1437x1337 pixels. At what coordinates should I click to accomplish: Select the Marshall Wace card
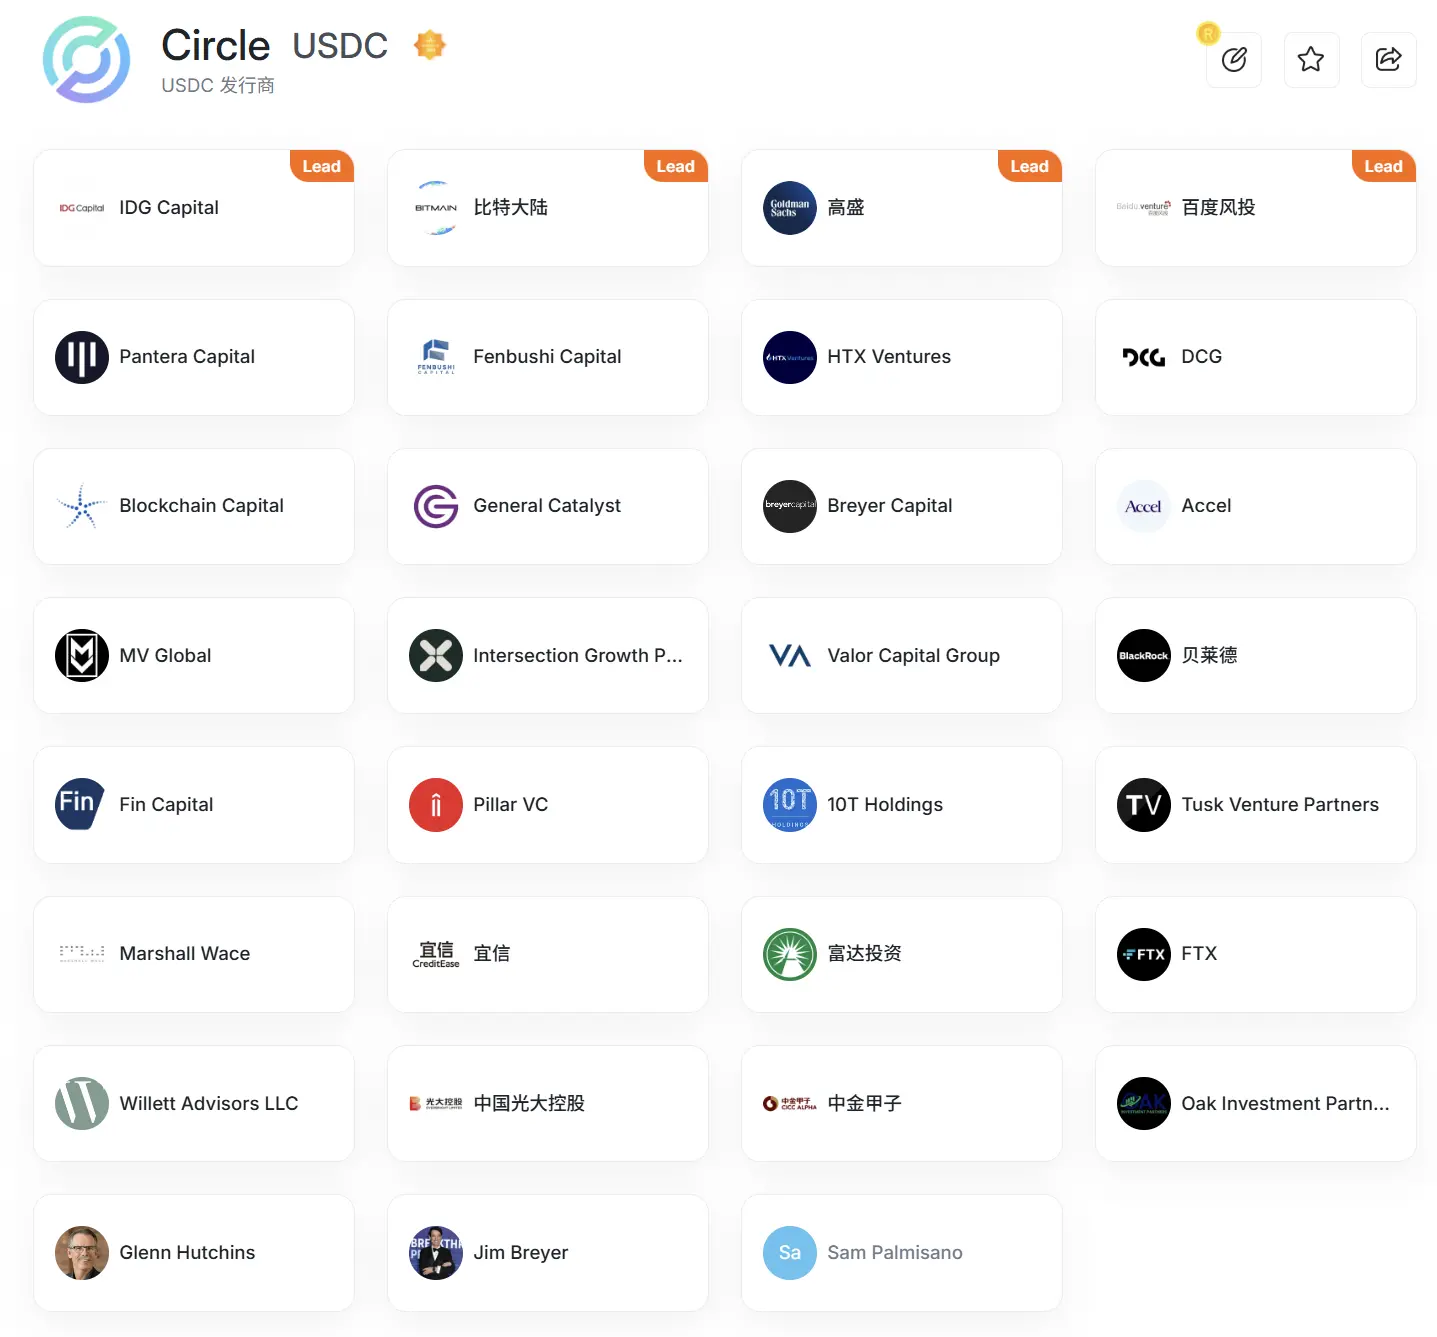(x=194, y=954)
